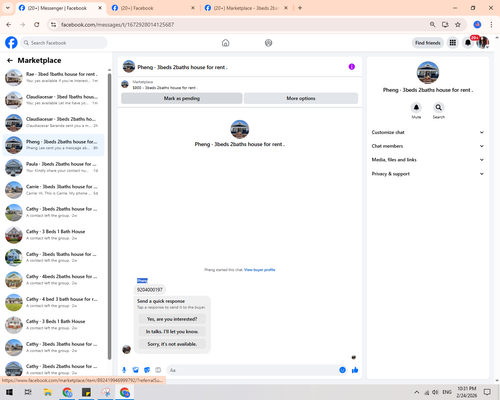500x400 pixels.
Task: Click in the Search Facebook field
Action: 64,43
